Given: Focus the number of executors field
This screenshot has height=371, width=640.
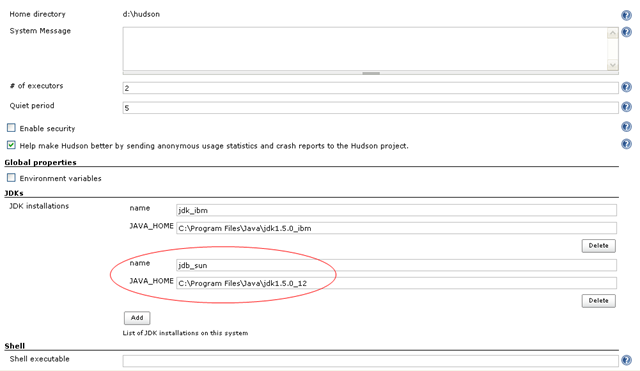Looking at the screenshot, I should pyautogui.click(x=371, y=88).
